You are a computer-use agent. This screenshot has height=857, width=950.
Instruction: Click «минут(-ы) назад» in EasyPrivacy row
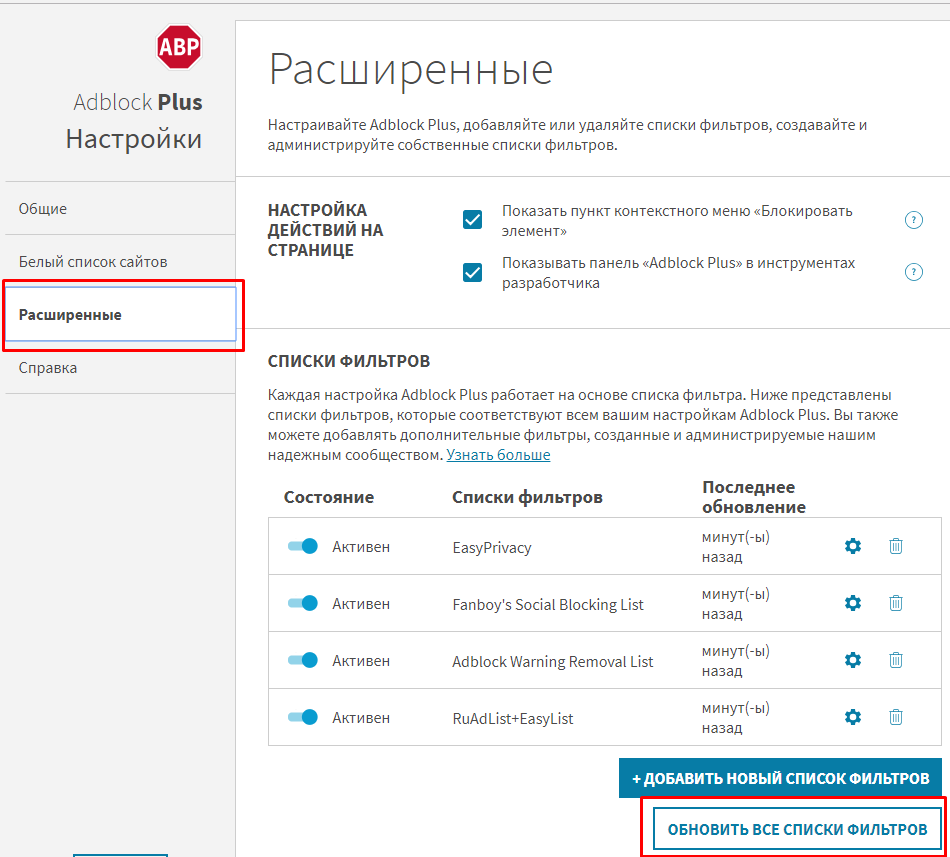point(736,547)
